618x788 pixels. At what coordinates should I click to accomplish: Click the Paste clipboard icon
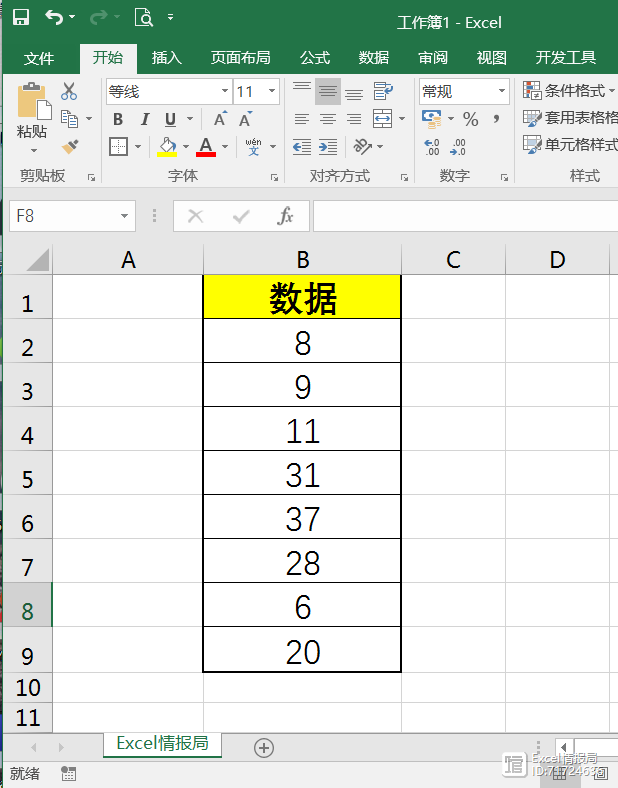tap(34, 102)
